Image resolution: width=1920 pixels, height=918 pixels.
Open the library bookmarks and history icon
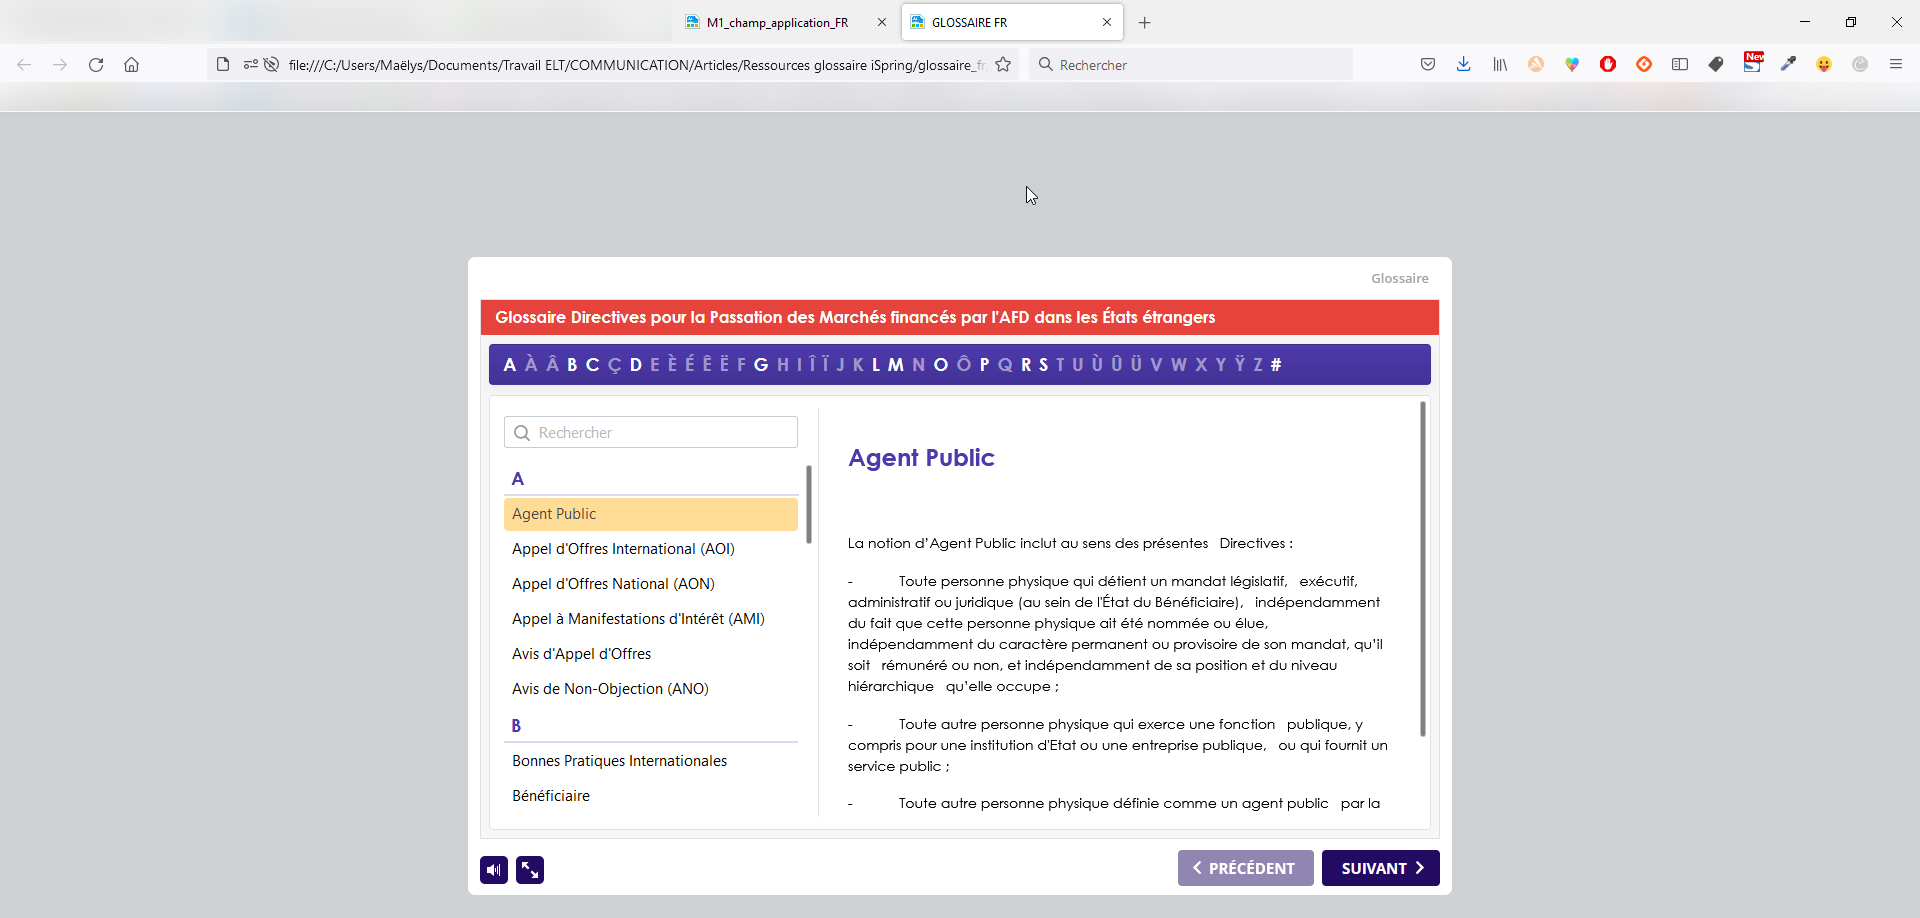(1500, 65)
